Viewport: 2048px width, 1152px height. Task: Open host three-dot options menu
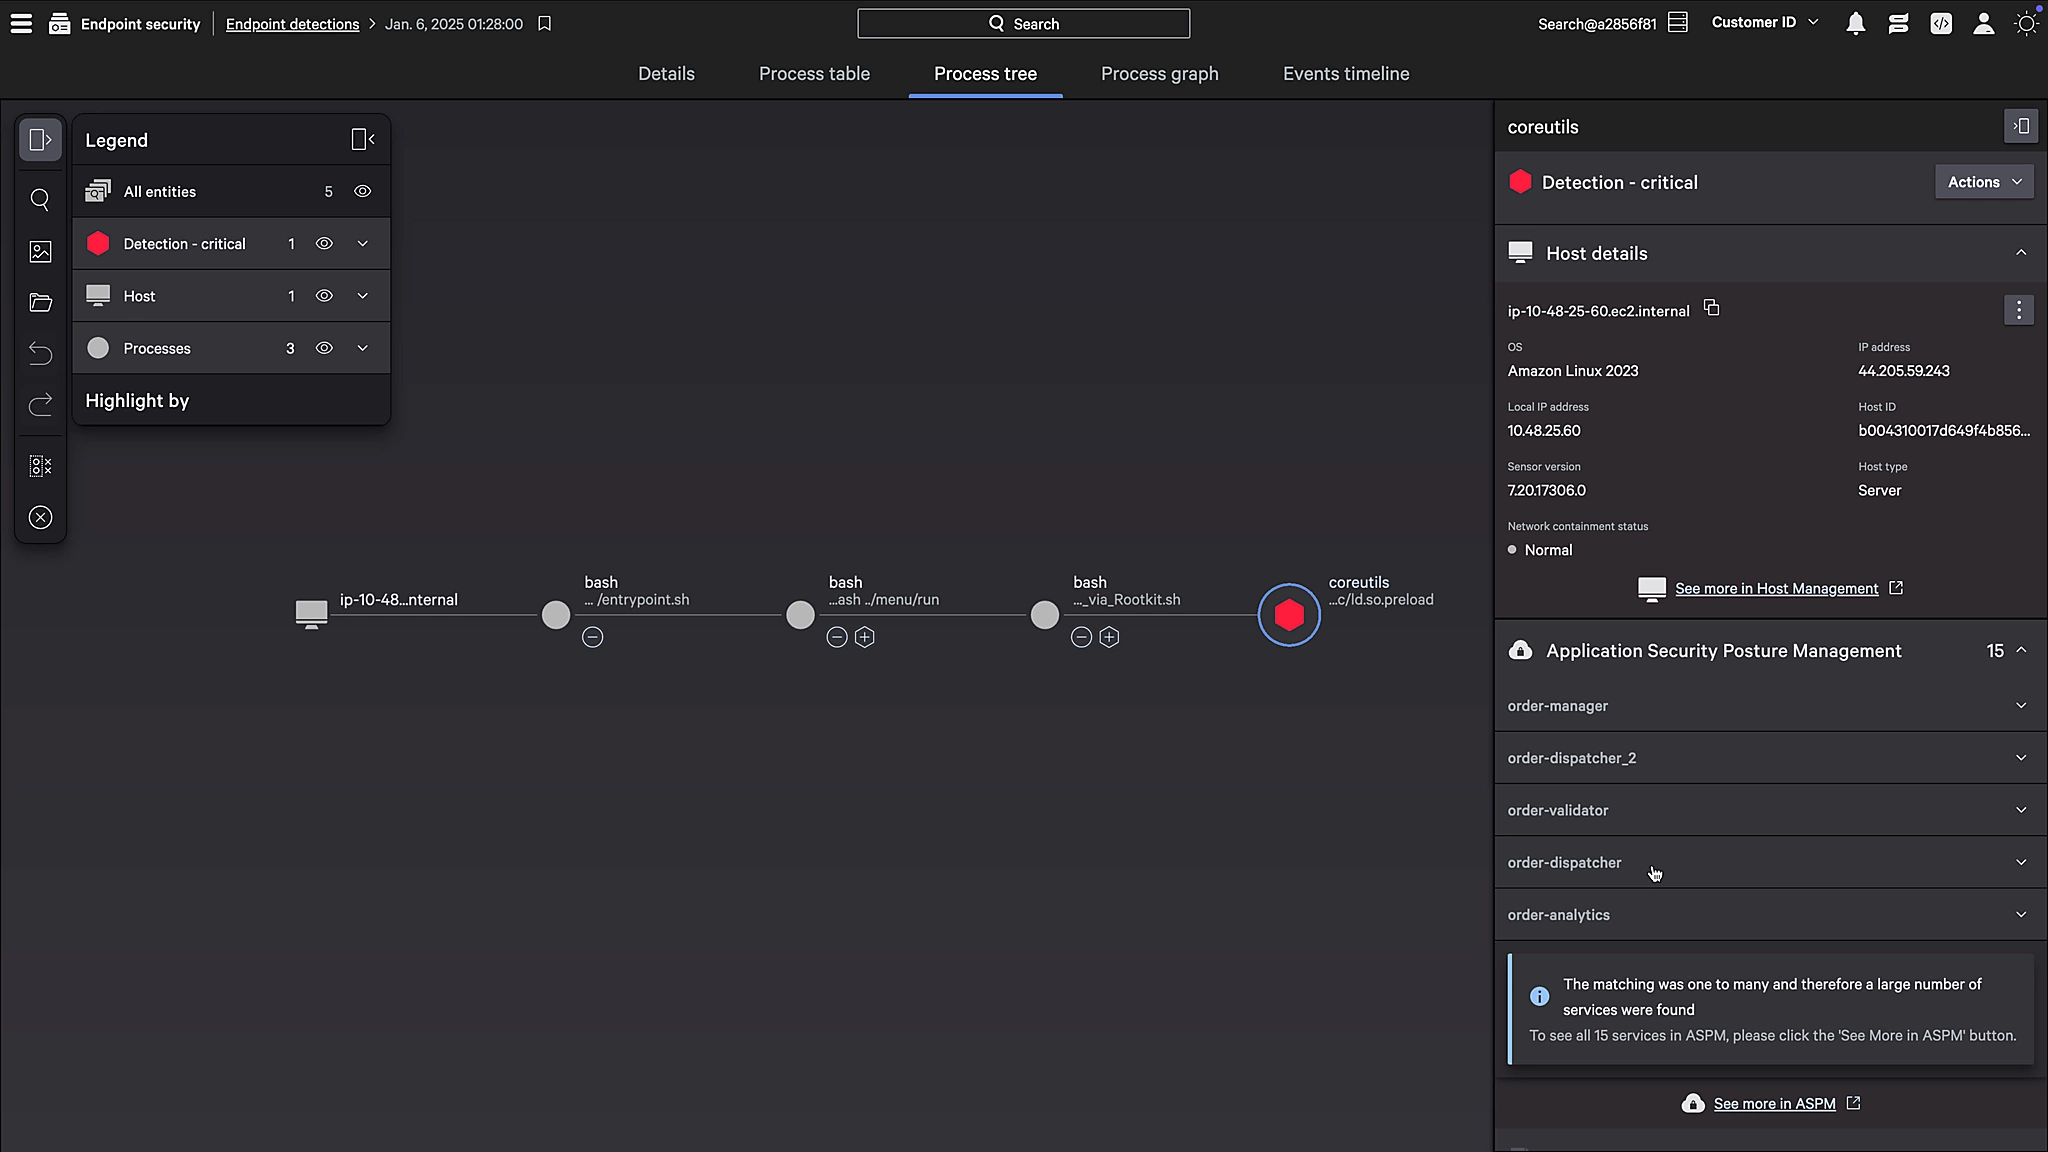tap(2019, 310)
